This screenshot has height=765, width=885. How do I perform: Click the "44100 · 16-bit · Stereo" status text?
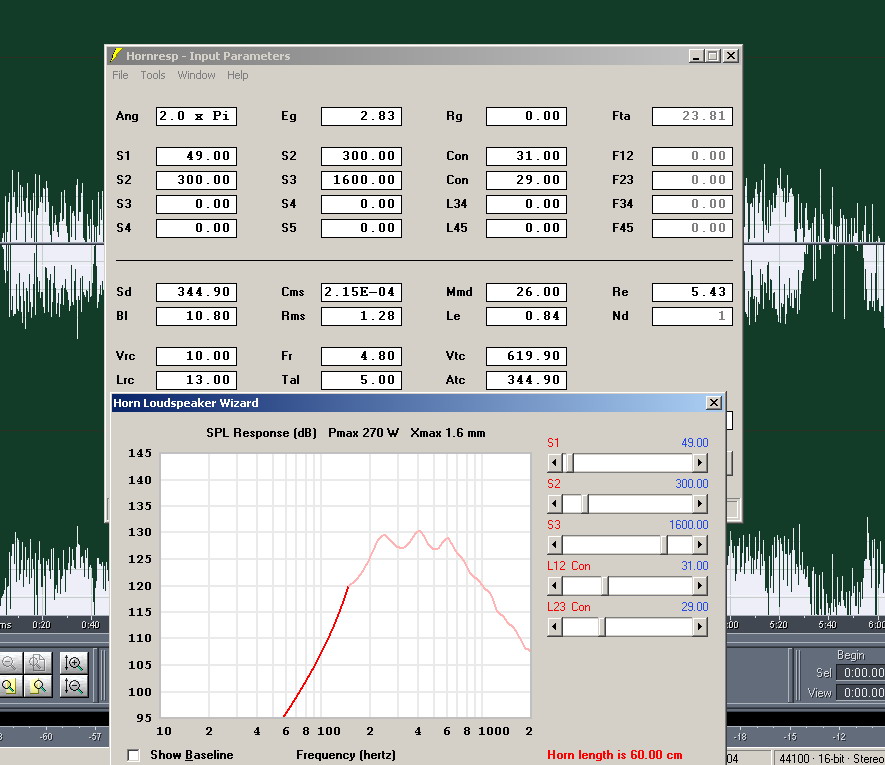coord(831,758)
